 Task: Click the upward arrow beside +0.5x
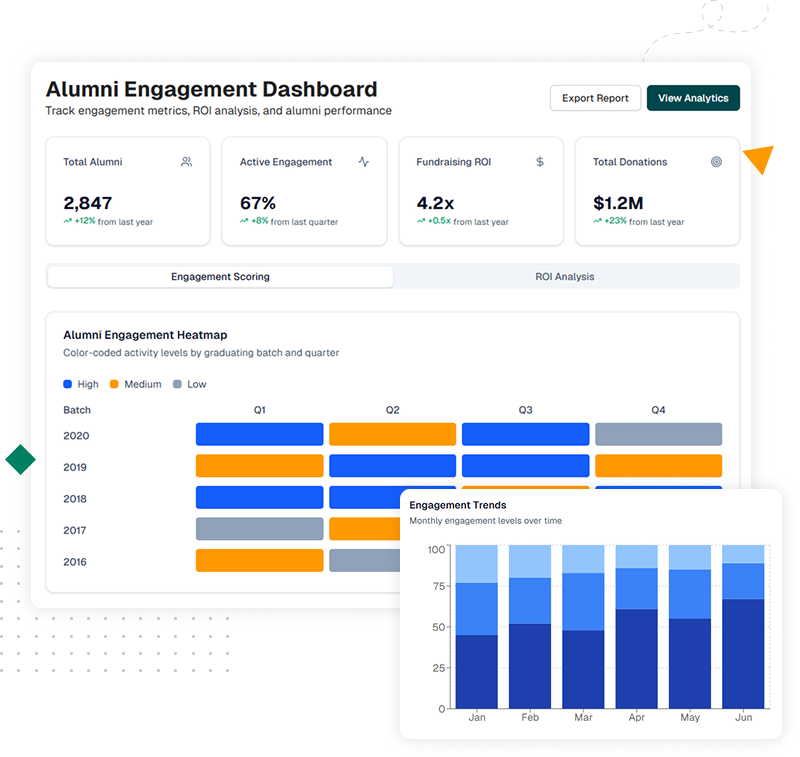[x=421, y=221]
